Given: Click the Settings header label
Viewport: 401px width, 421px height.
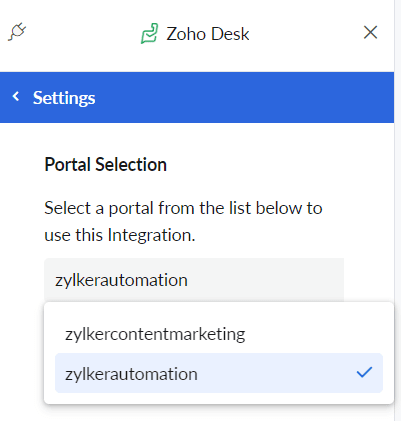Looking at the screenshot, I should [x=64, y=98].
